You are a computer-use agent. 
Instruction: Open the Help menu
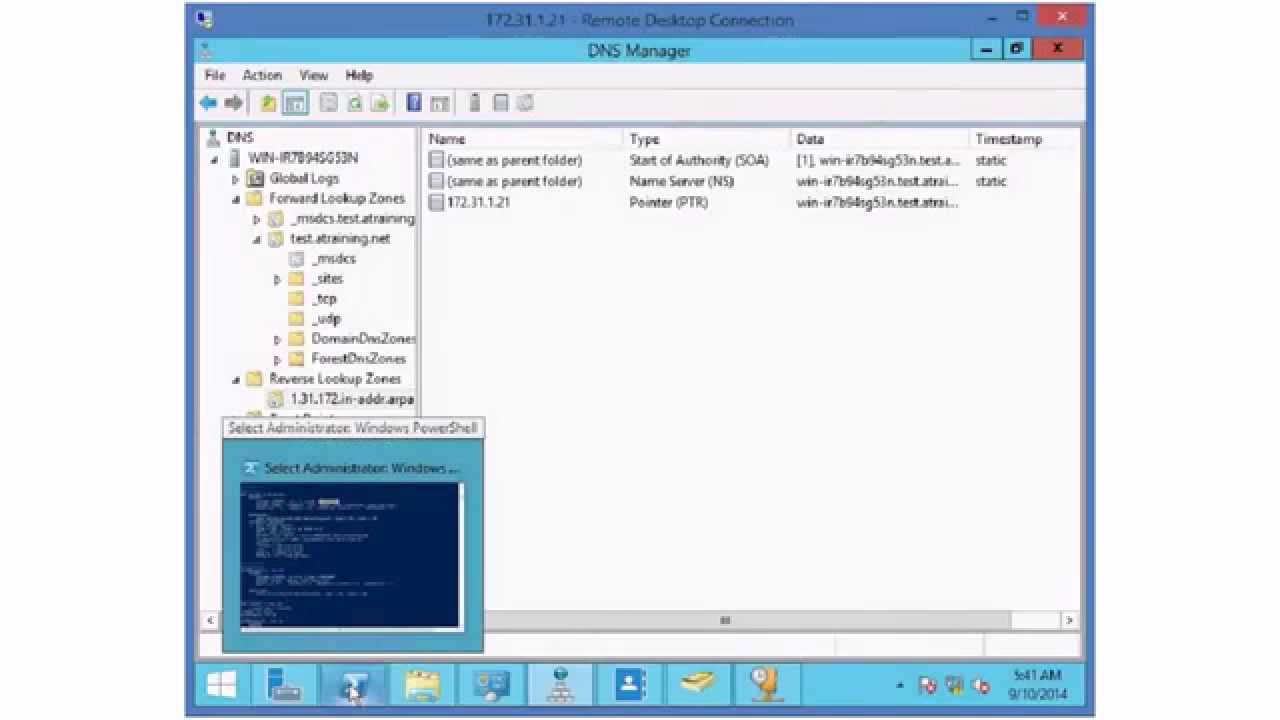[359, 75]
